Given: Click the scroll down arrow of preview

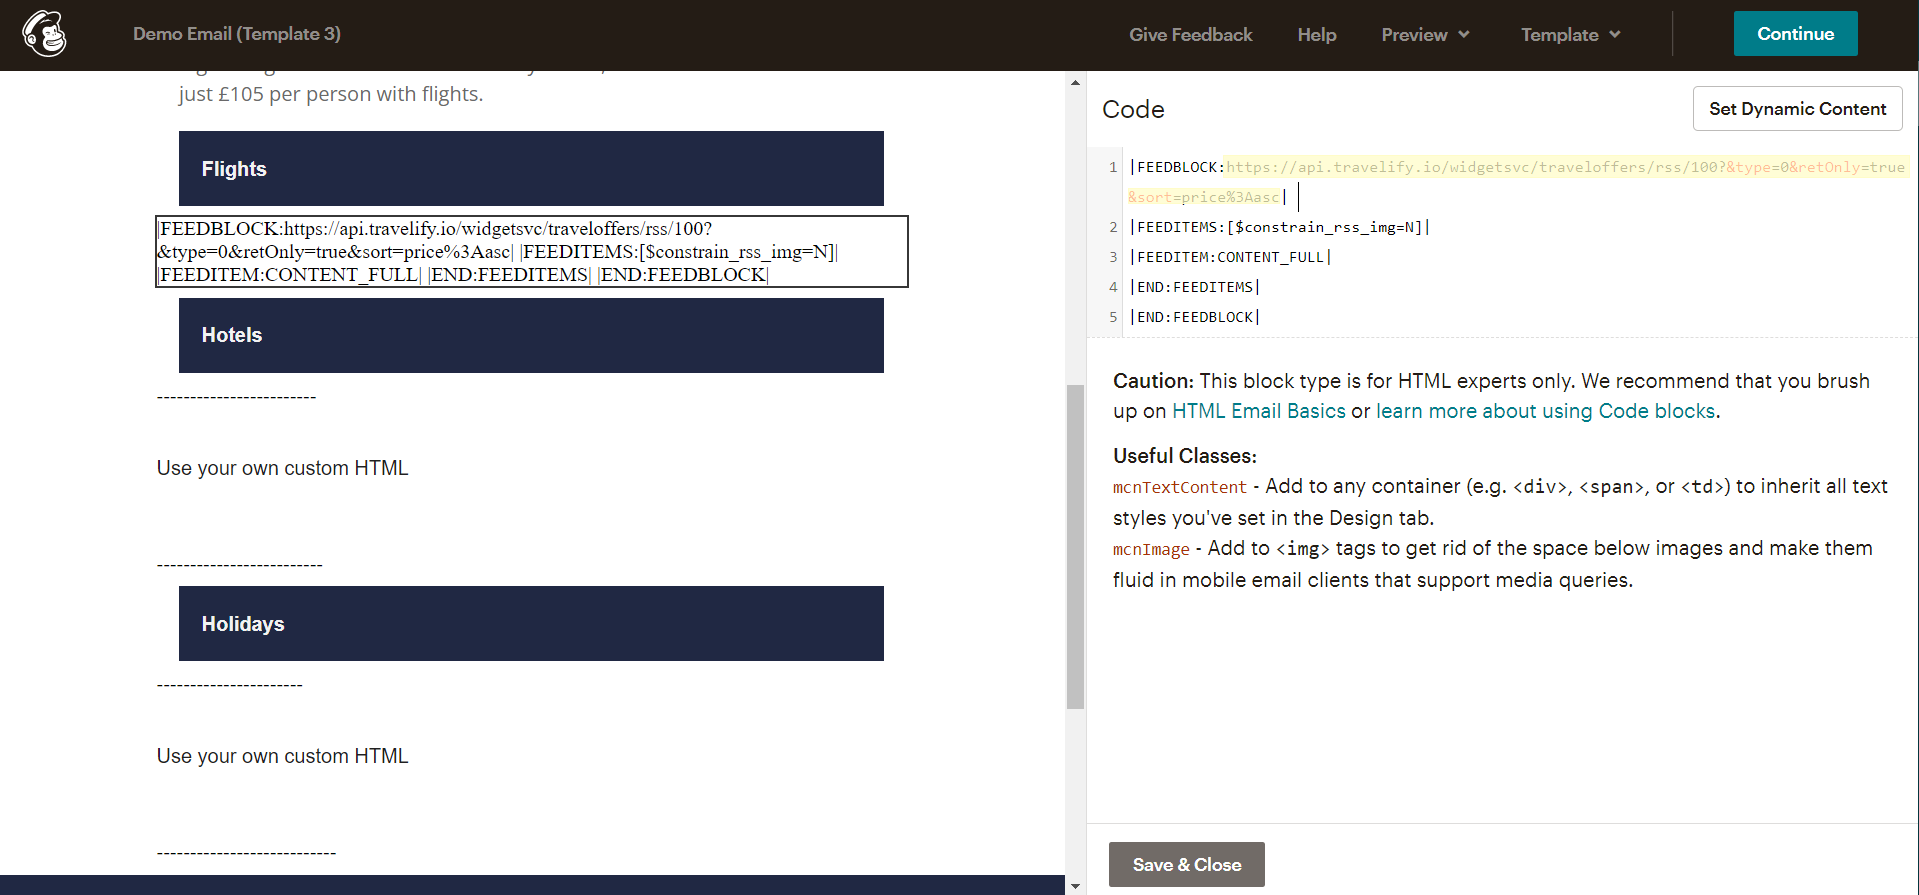Looking at the screenshot, I should click(1075, 885).
